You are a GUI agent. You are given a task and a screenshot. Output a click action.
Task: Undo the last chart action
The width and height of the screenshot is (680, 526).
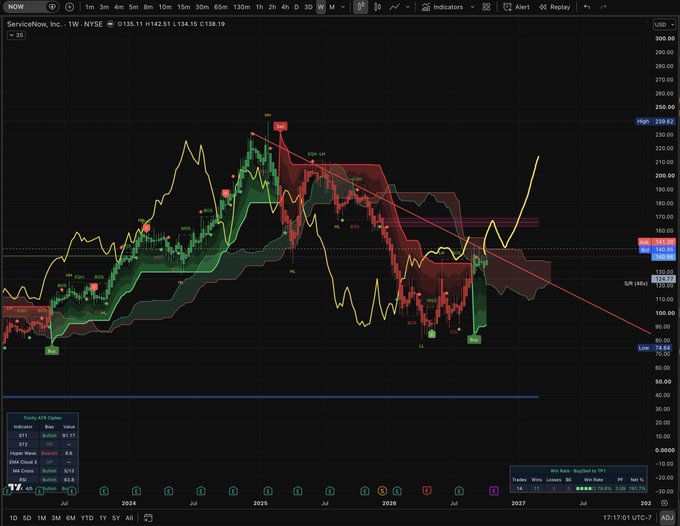587,7
